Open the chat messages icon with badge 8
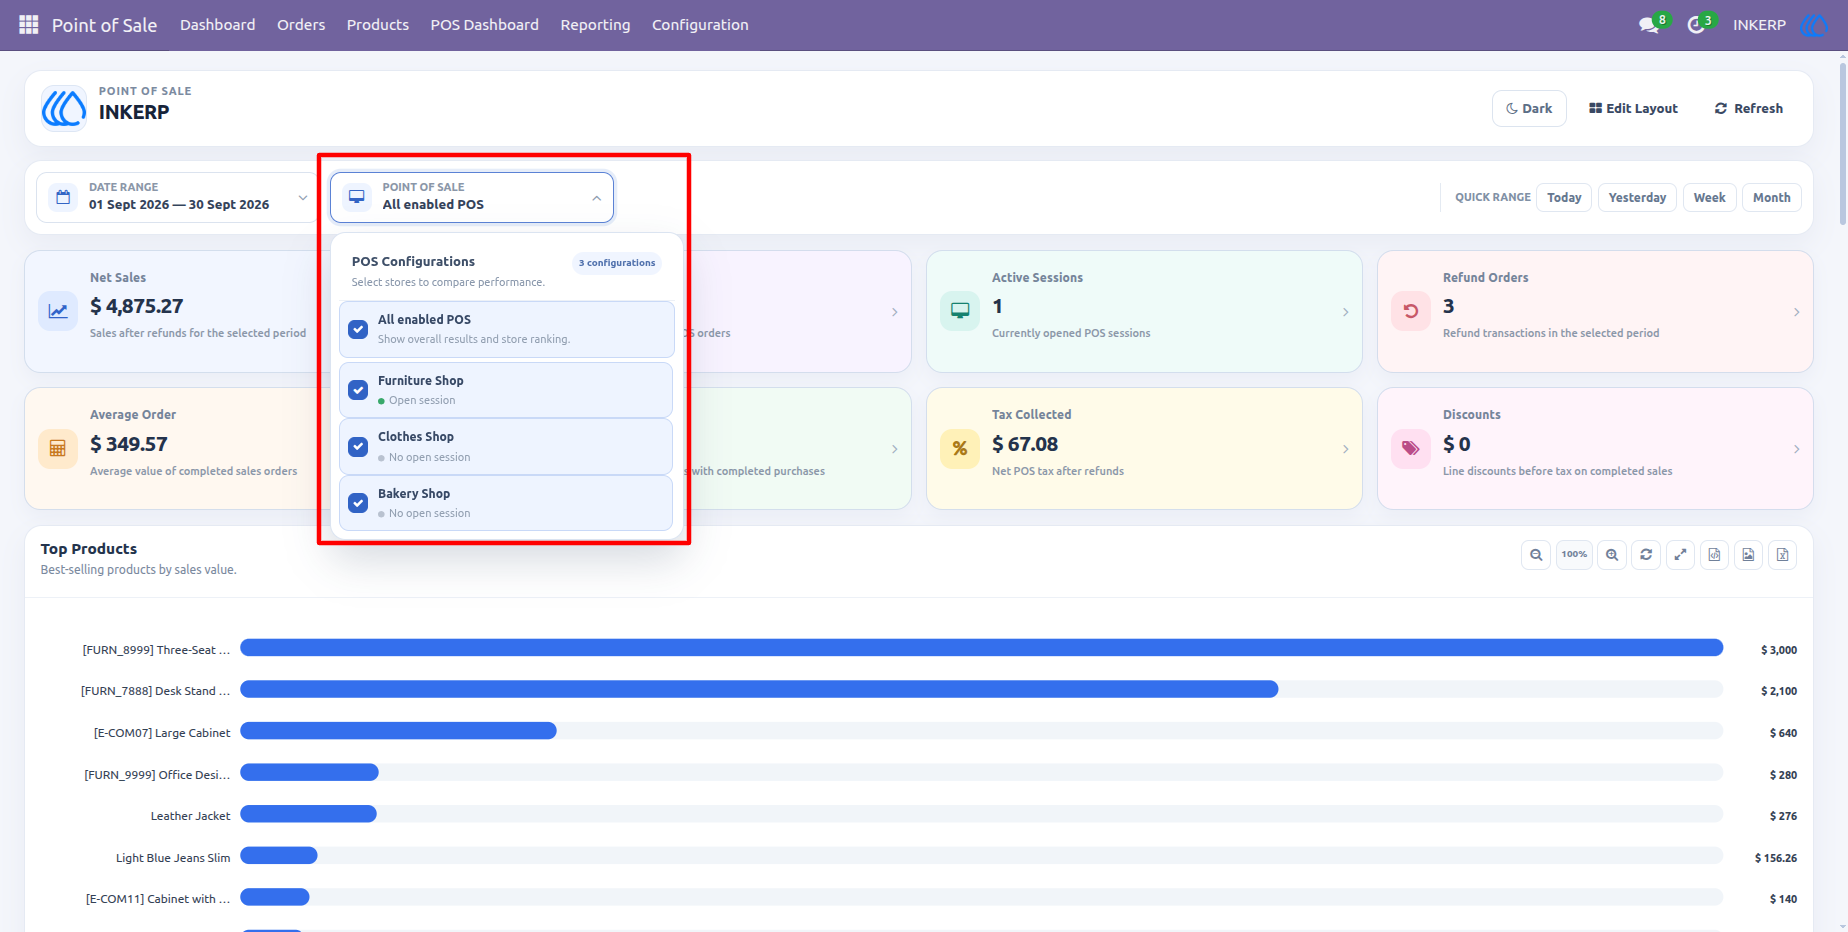This screenshot has height=932, width=1848. (x=1649, y=25)
